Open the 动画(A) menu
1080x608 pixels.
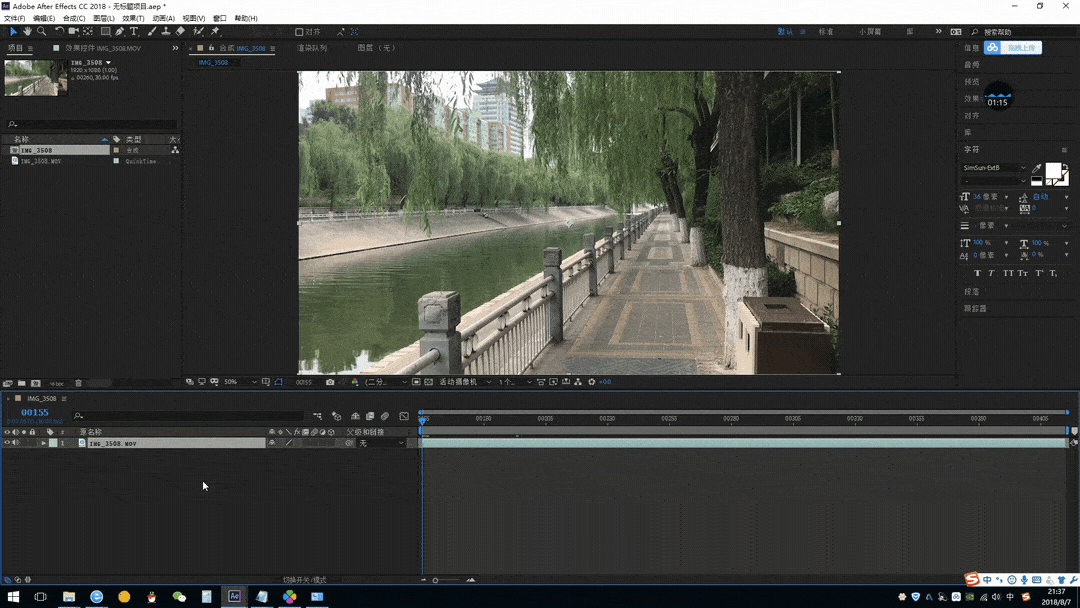pos(163,19)
